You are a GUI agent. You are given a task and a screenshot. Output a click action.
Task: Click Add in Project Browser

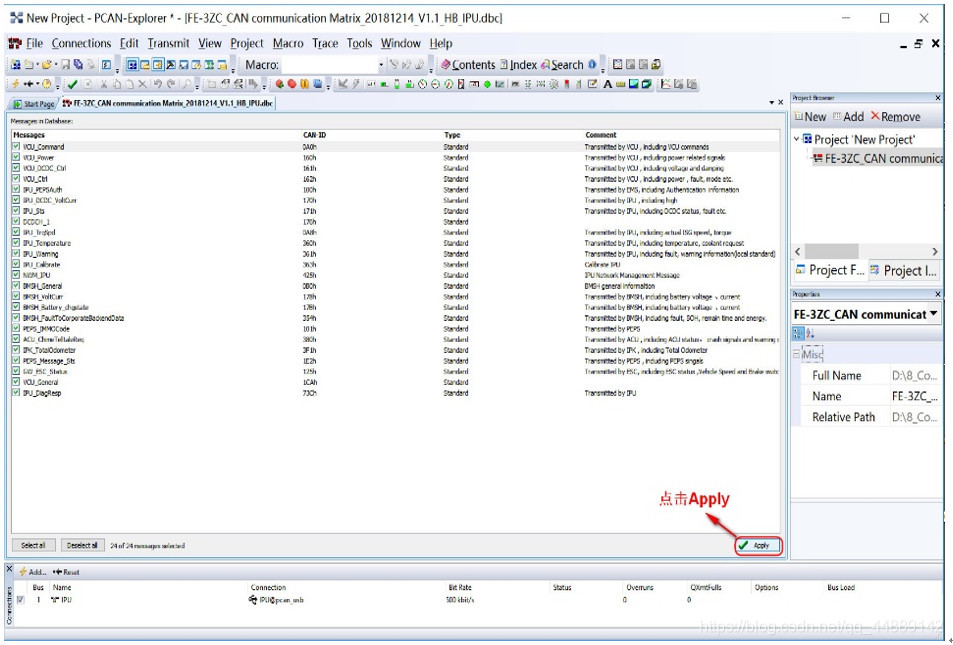pos(848,117)
